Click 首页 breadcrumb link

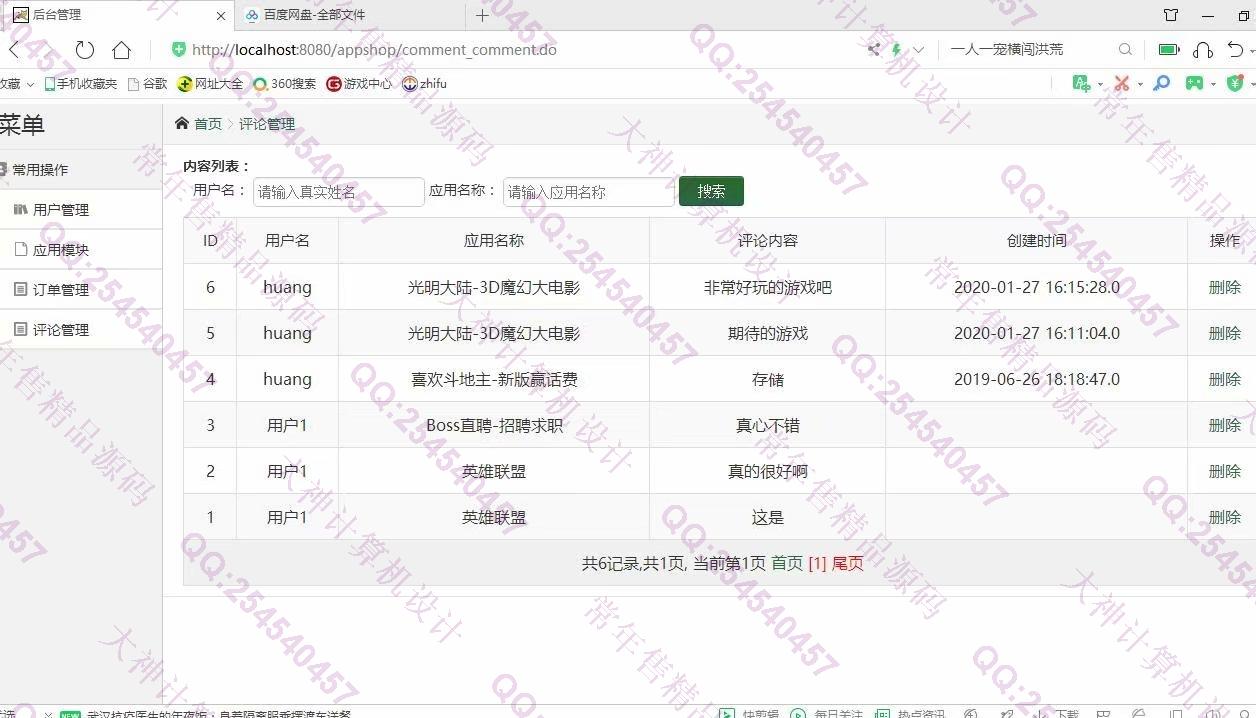coord(208,124)
